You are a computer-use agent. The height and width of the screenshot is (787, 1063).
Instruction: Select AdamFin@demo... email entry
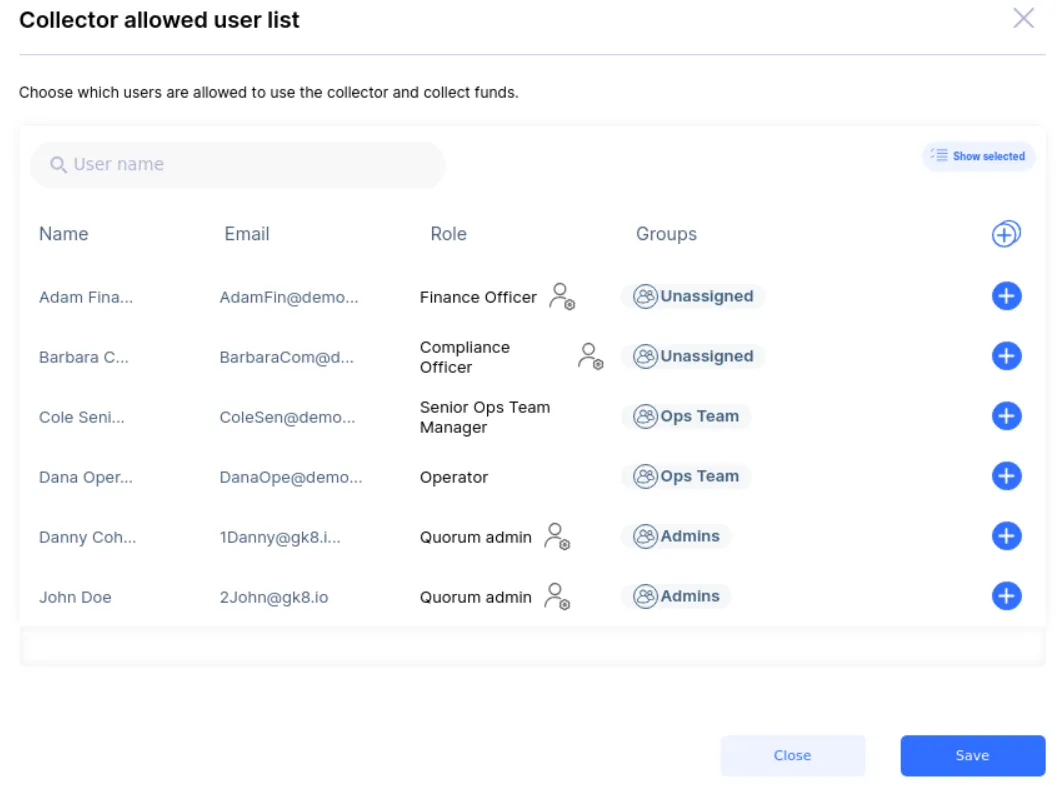(x=289, y=298)
